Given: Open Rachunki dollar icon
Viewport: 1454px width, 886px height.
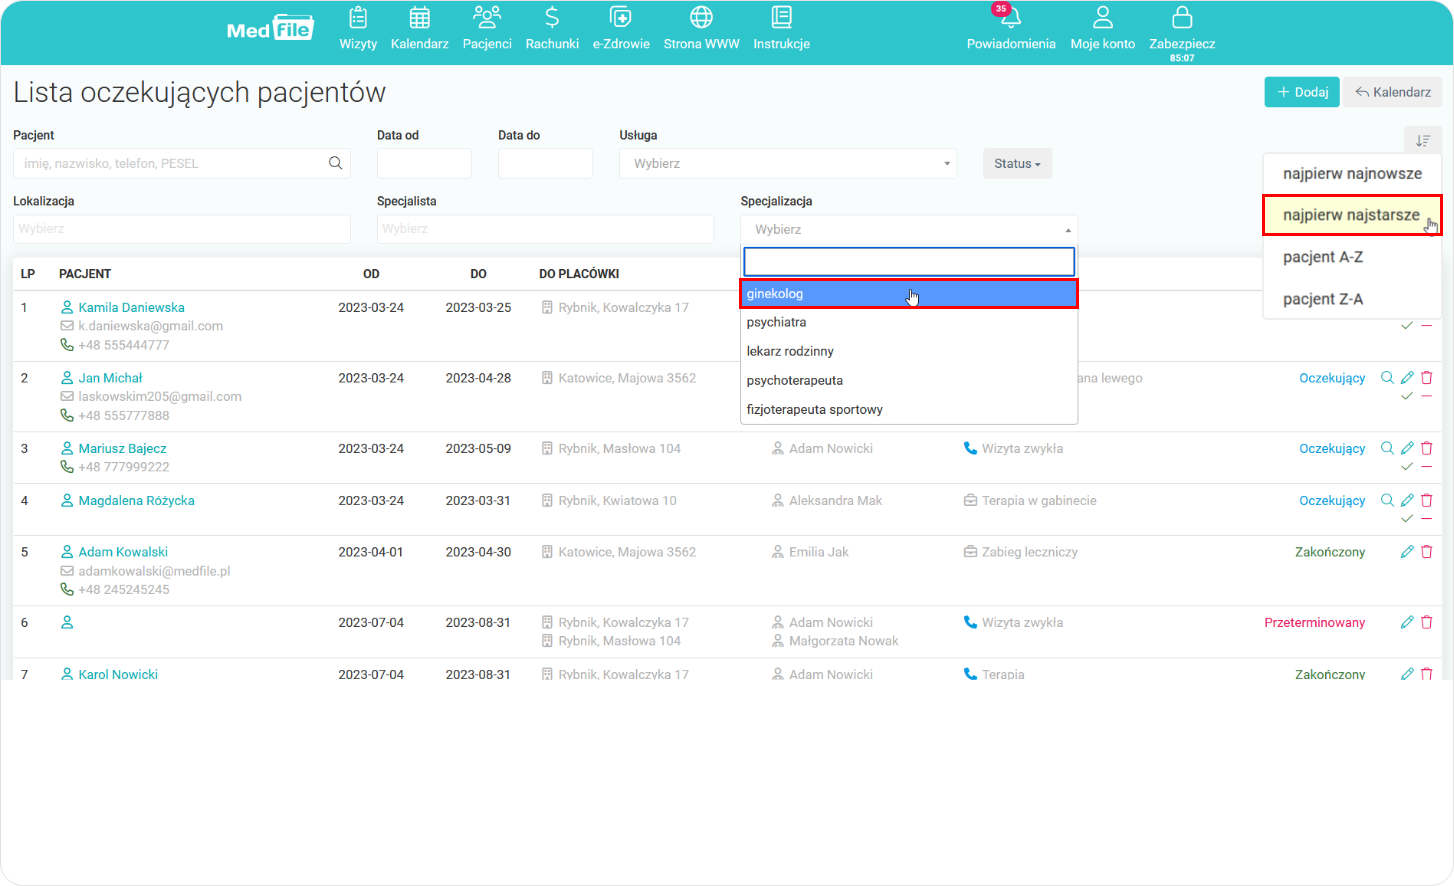Looking at the screenshot, I should (x=552, y=18).
